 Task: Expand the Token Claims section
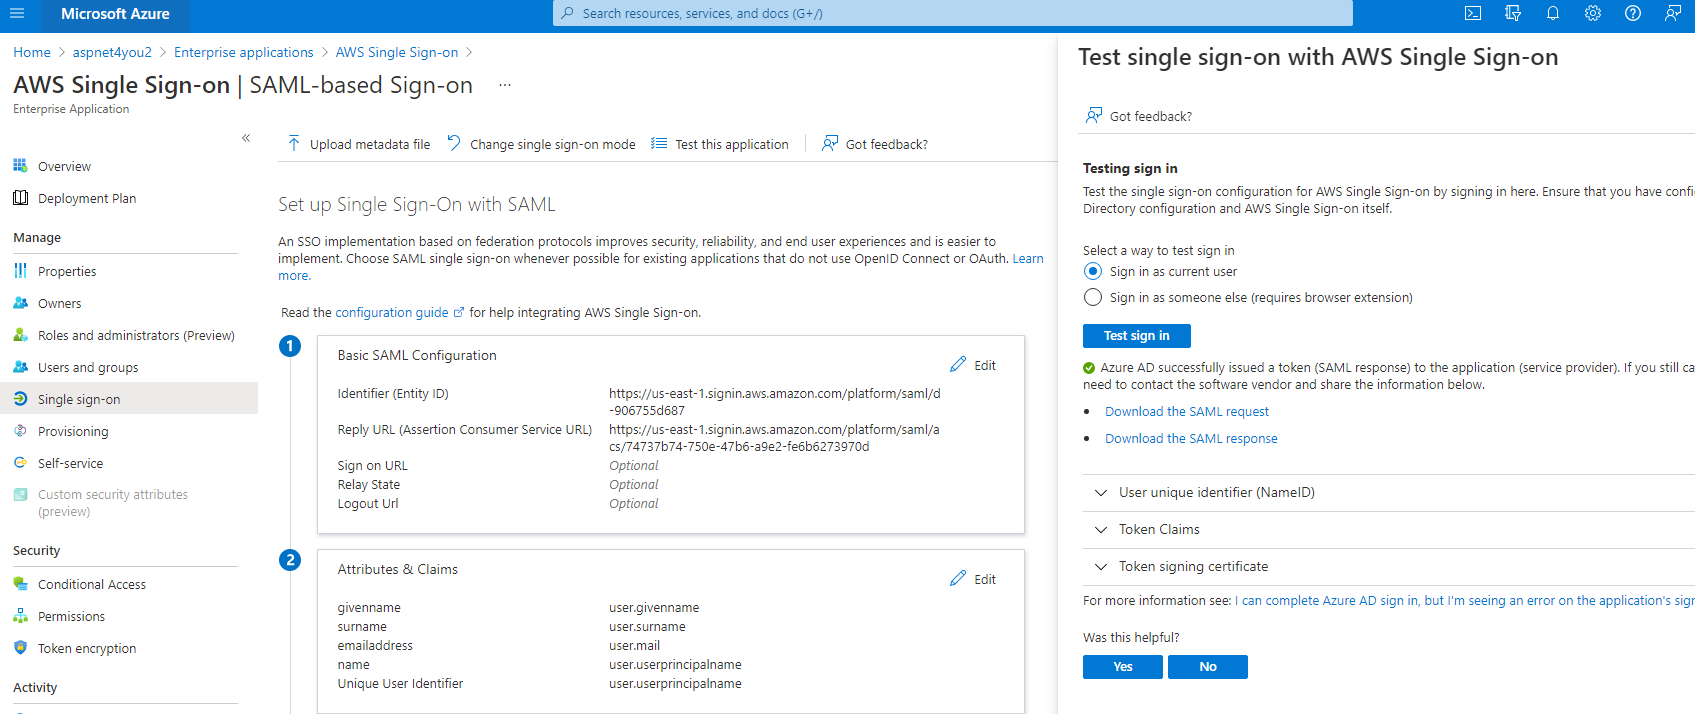pyautogui.click(x=1388, y=530)
